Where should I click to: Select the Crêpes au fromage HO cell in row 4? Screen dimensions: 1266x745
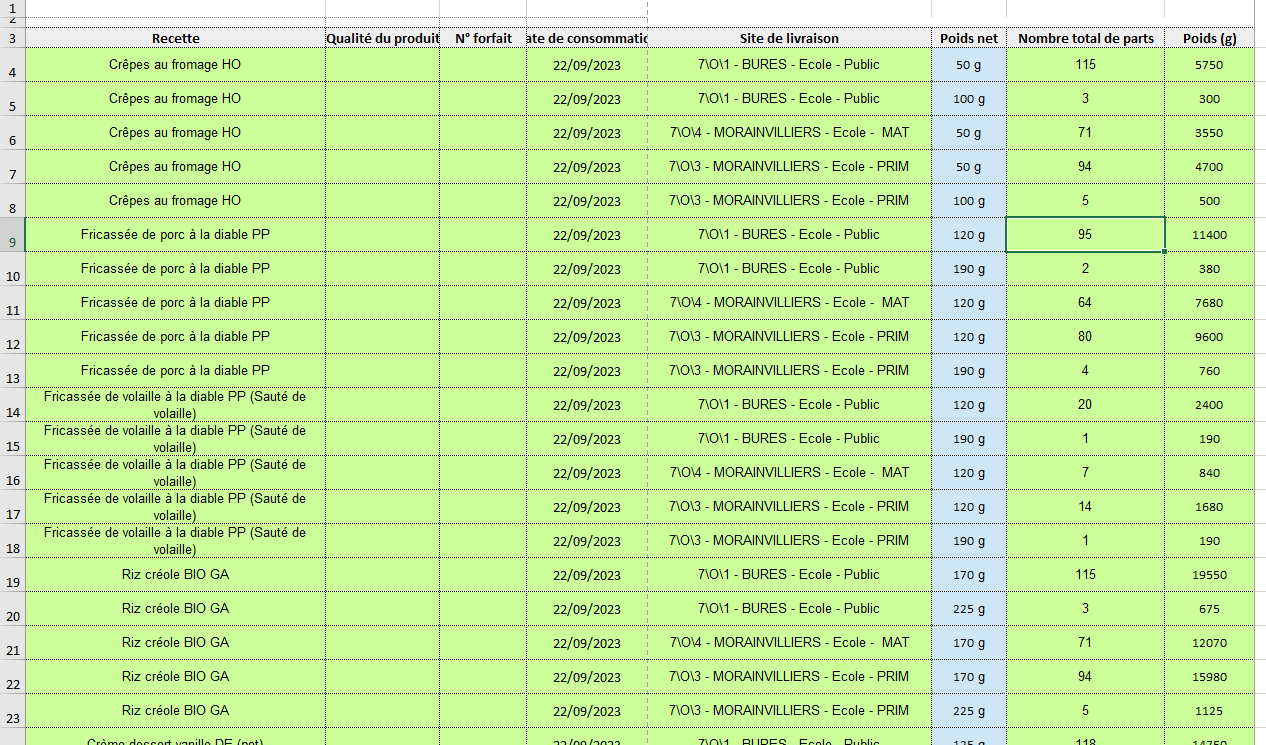(175, 65)
